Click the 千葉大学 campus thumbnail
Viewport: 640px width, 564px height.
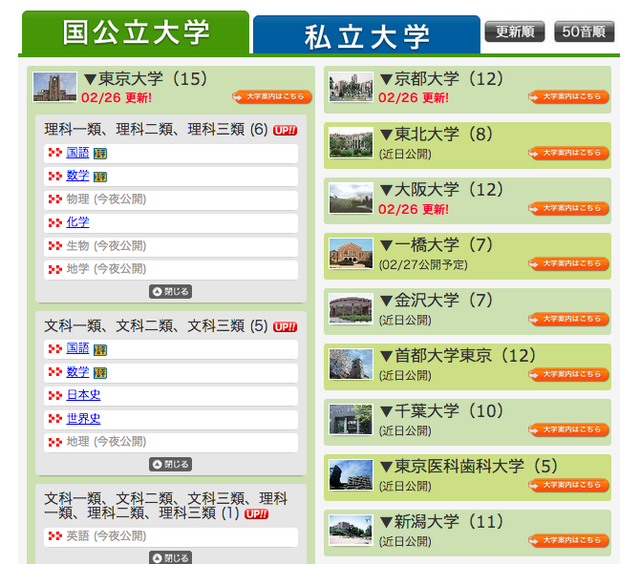tap(351, 420)
